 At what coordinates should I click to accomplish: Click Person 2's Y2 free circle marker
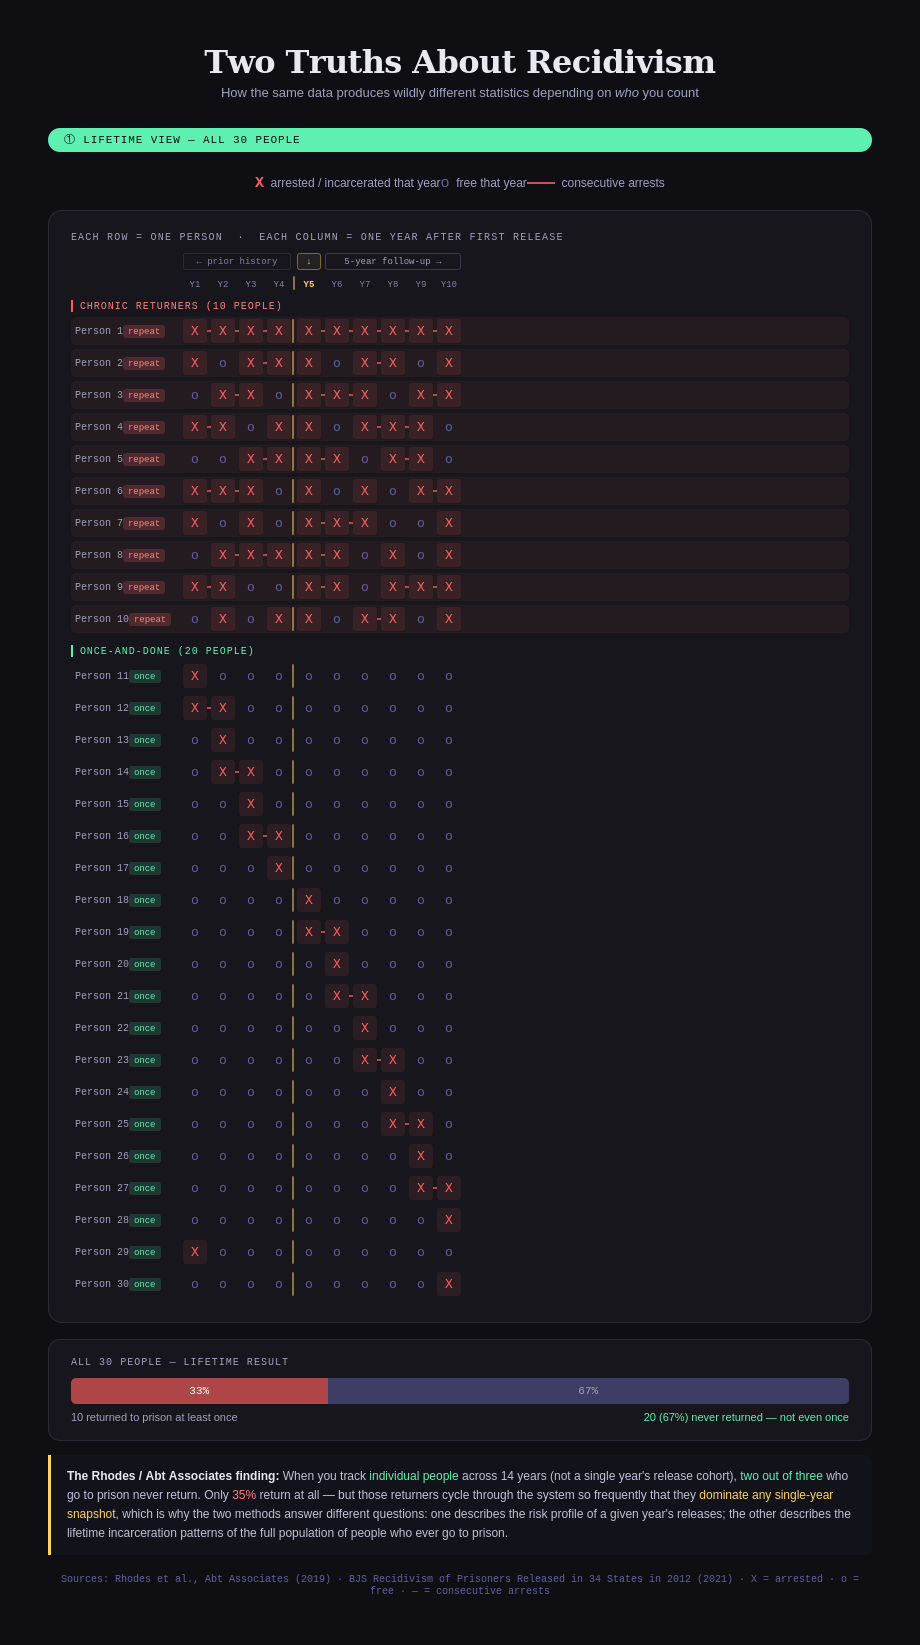tap(223, 363)
